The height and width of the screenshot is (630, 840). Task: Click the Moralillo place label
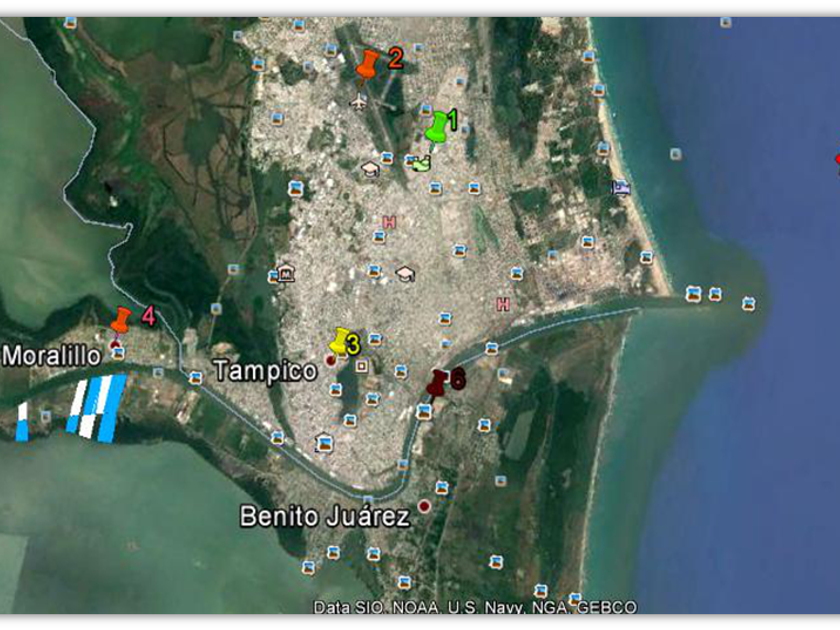[51, 356]
